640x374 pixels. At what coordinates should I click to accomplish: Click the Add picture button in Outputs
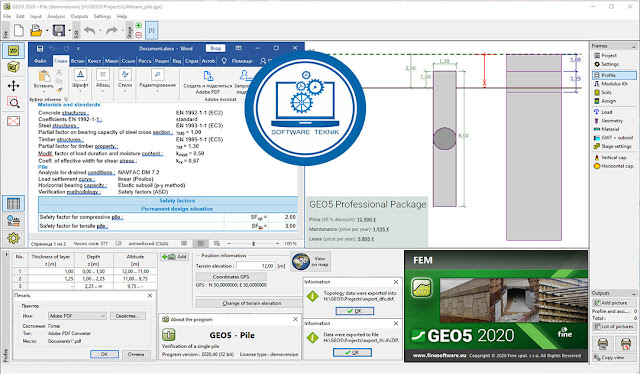coord(614,303)
